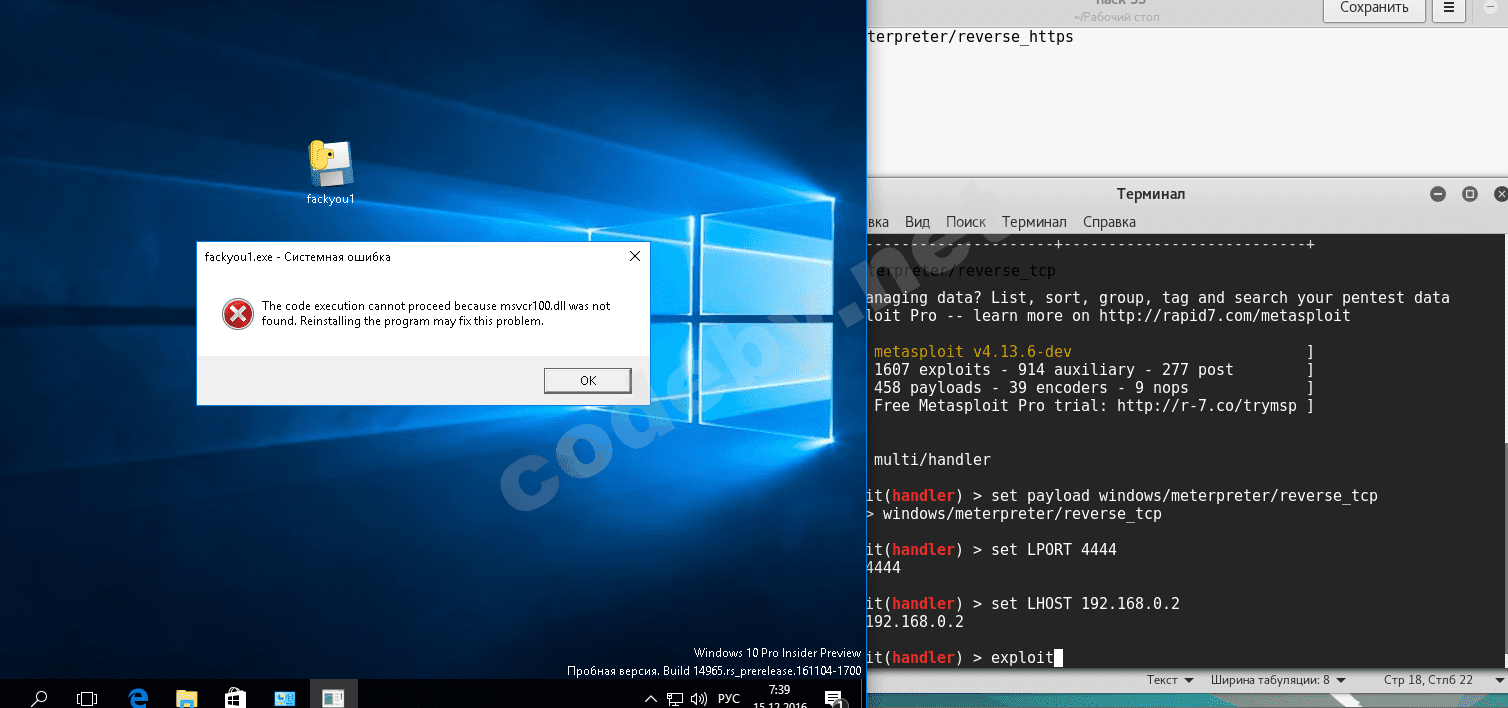Minimize the Терминал window
The height and width of the screenshot is (708, 1508).
1438,194
